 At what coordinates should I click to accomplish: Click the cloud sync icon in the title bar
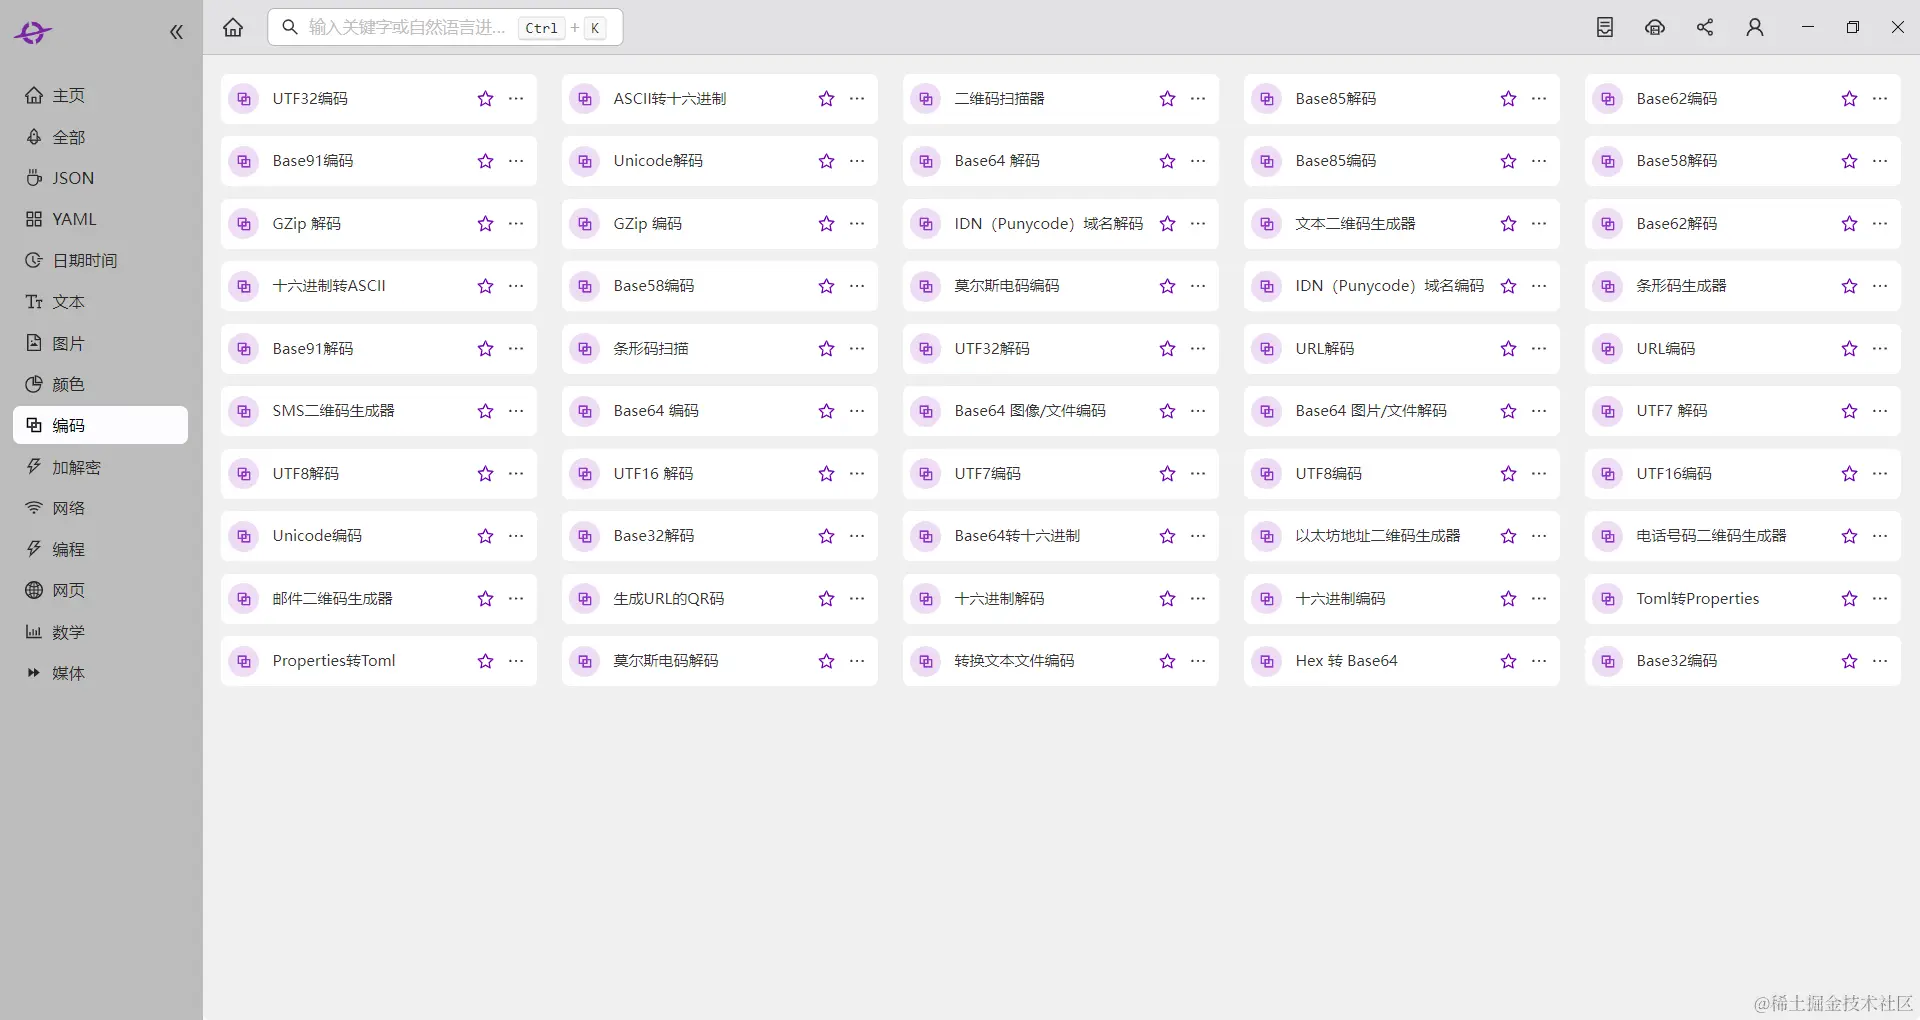[x=1655, y=27]
